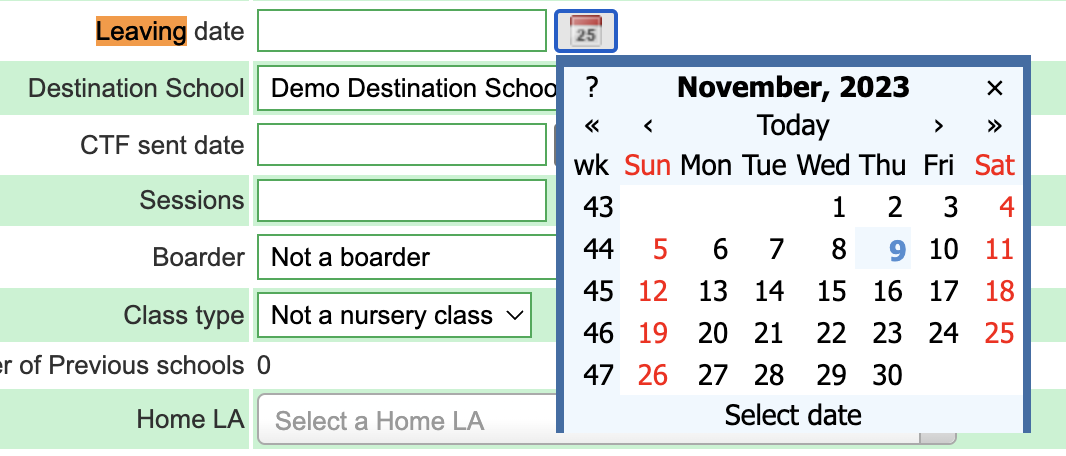Jump to next year with double-right arrow
This screenshot has height=456, width=1066.
click(x=994, y=126)
